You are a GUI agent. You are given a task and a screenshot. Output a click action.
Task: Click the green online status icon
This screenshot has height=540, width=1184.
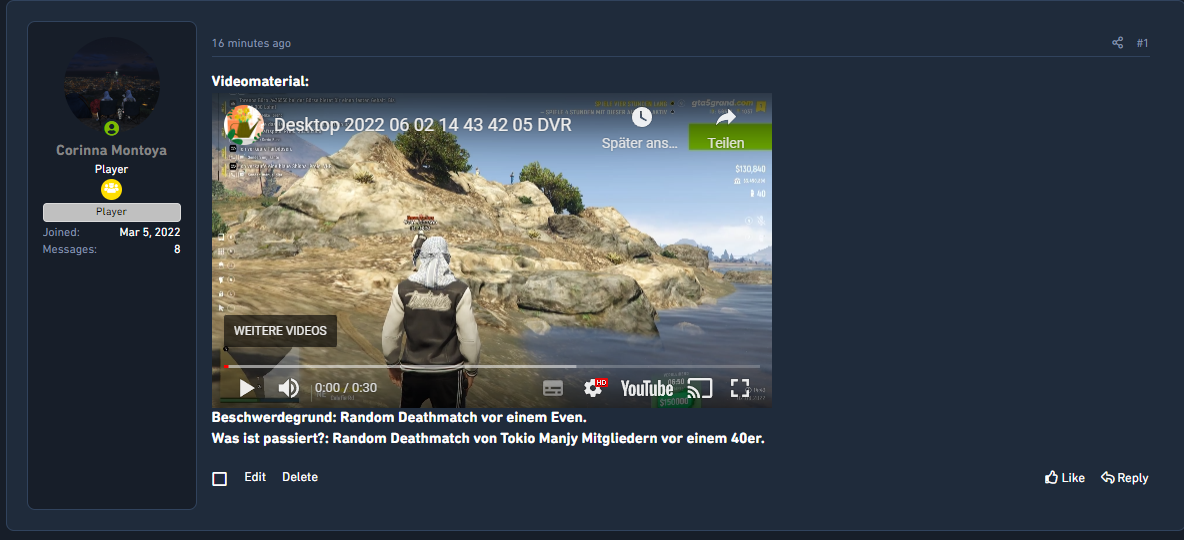[112, 128]
